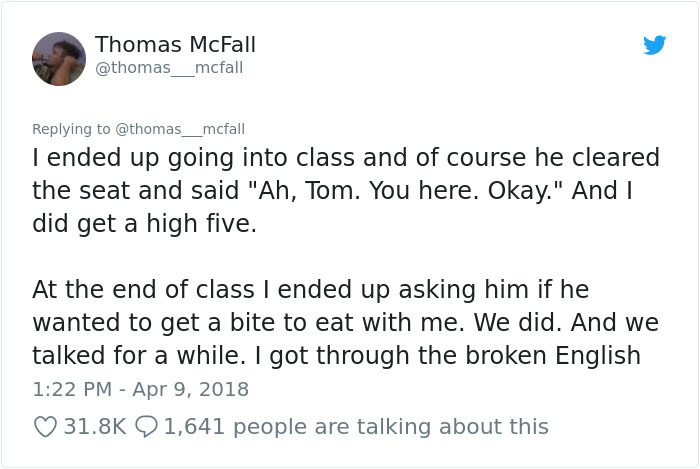Open replies via the speech bubble icon
The height and width of the screenshot is (469, 700).
coord(146,427)
